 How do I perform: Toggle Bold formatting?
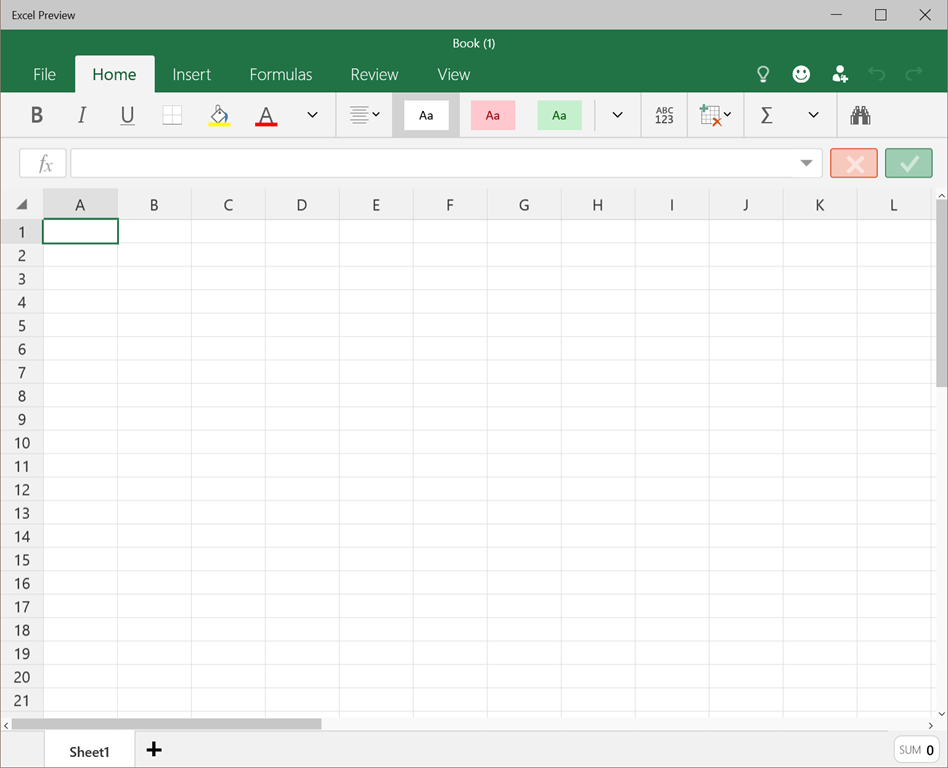click(x=37, y=115)
